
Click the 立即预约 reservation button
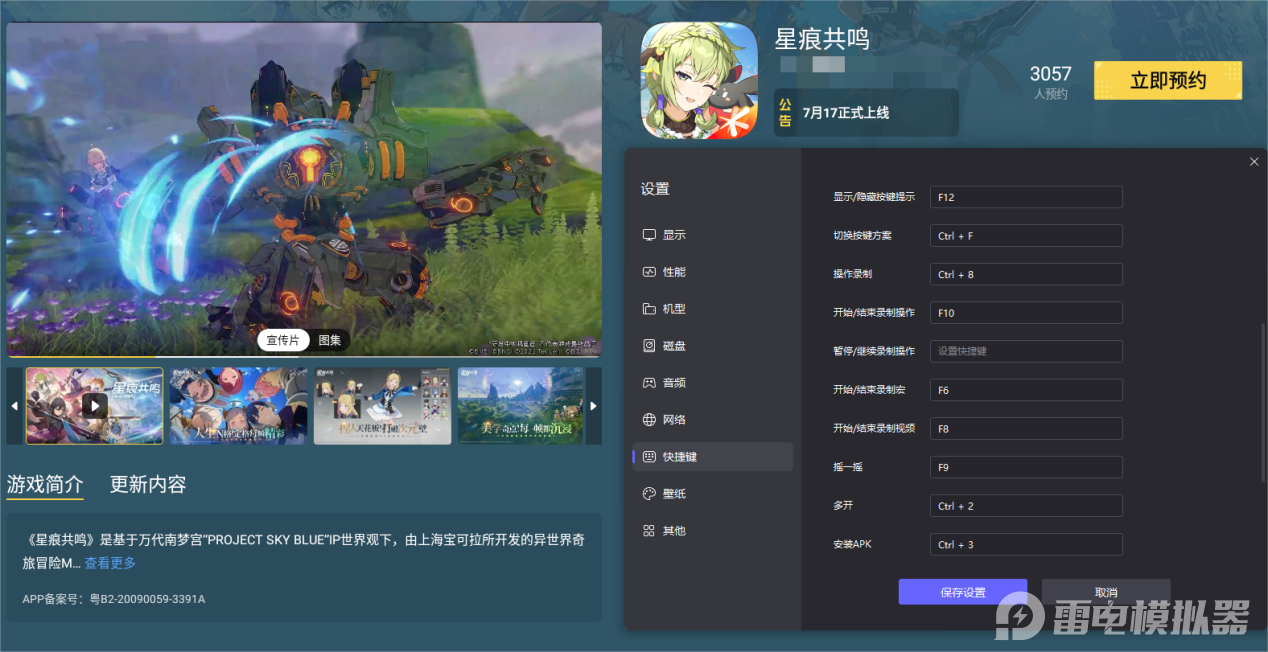coord(1167,80)
